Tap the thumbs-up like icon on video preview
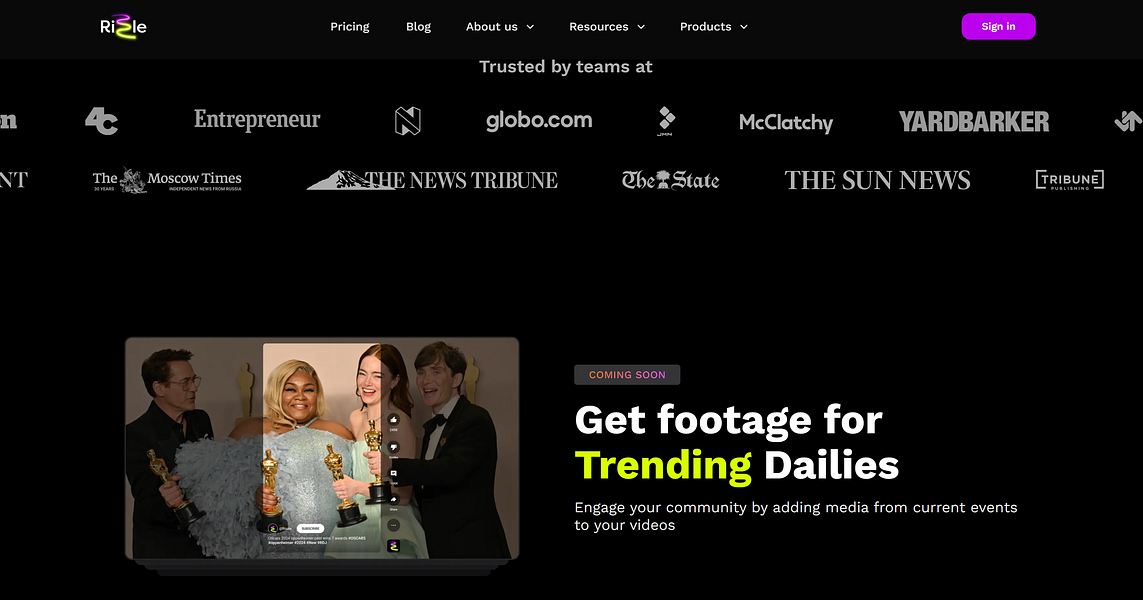 [394, 420]
